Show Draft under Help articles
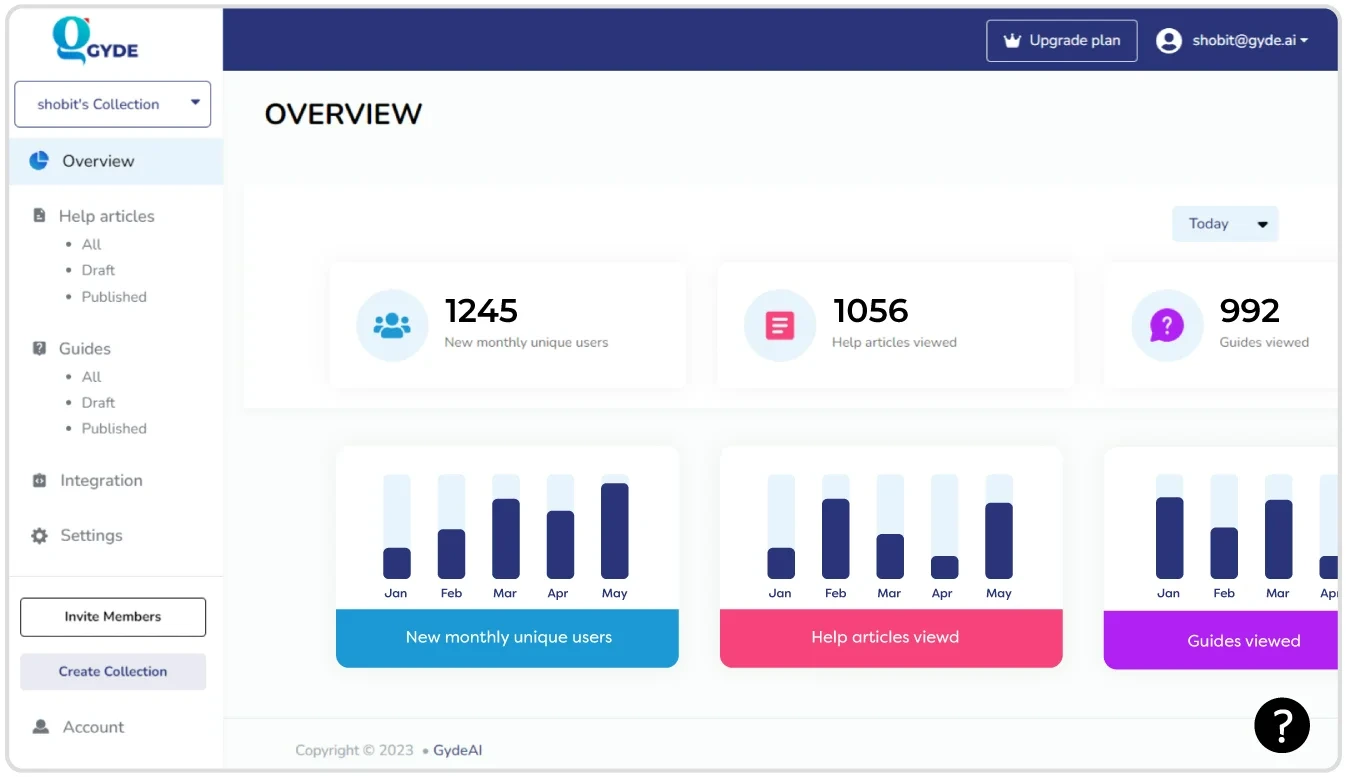Viewport: 1346px width, 777px height. point(98,270)
